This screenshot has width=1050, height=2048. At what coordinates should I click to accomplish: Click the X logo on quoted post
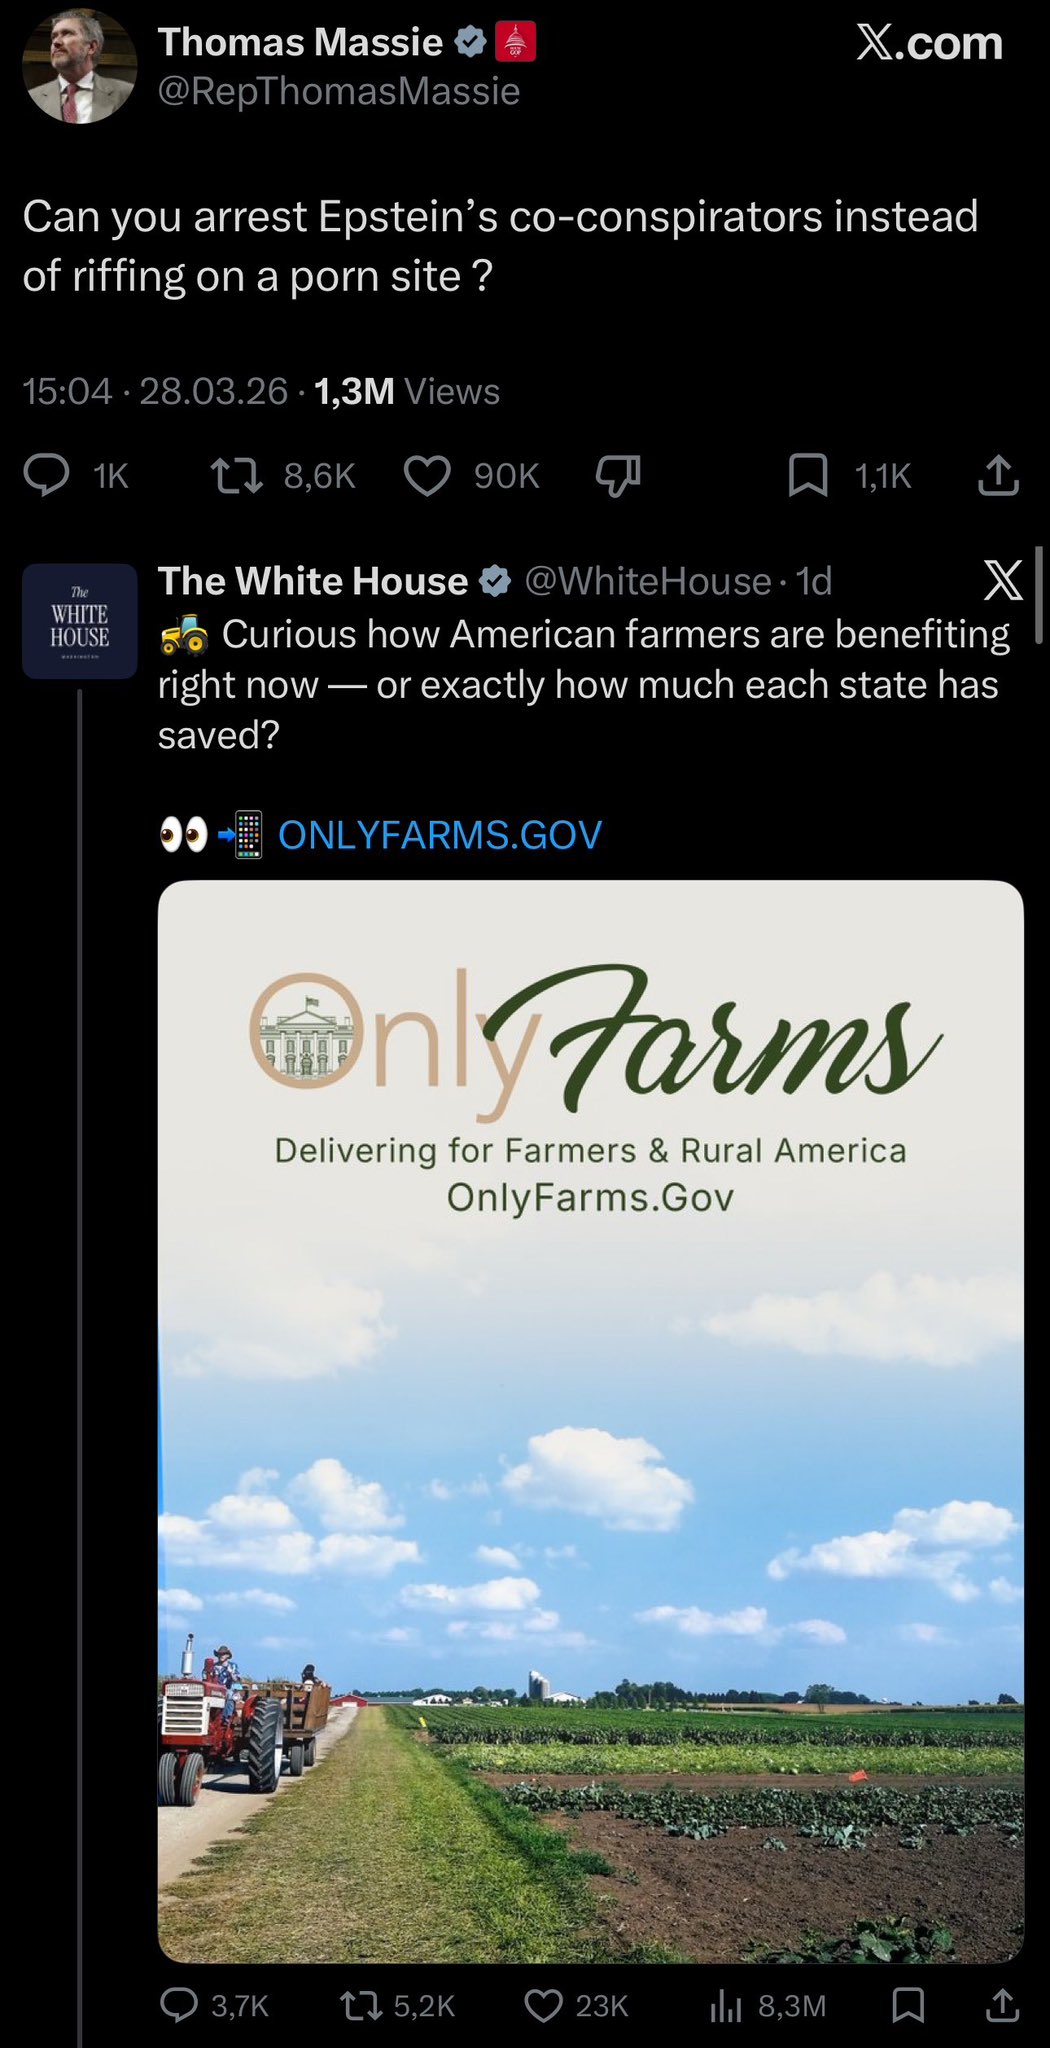pyautogui.click(x=1003, y=580)
